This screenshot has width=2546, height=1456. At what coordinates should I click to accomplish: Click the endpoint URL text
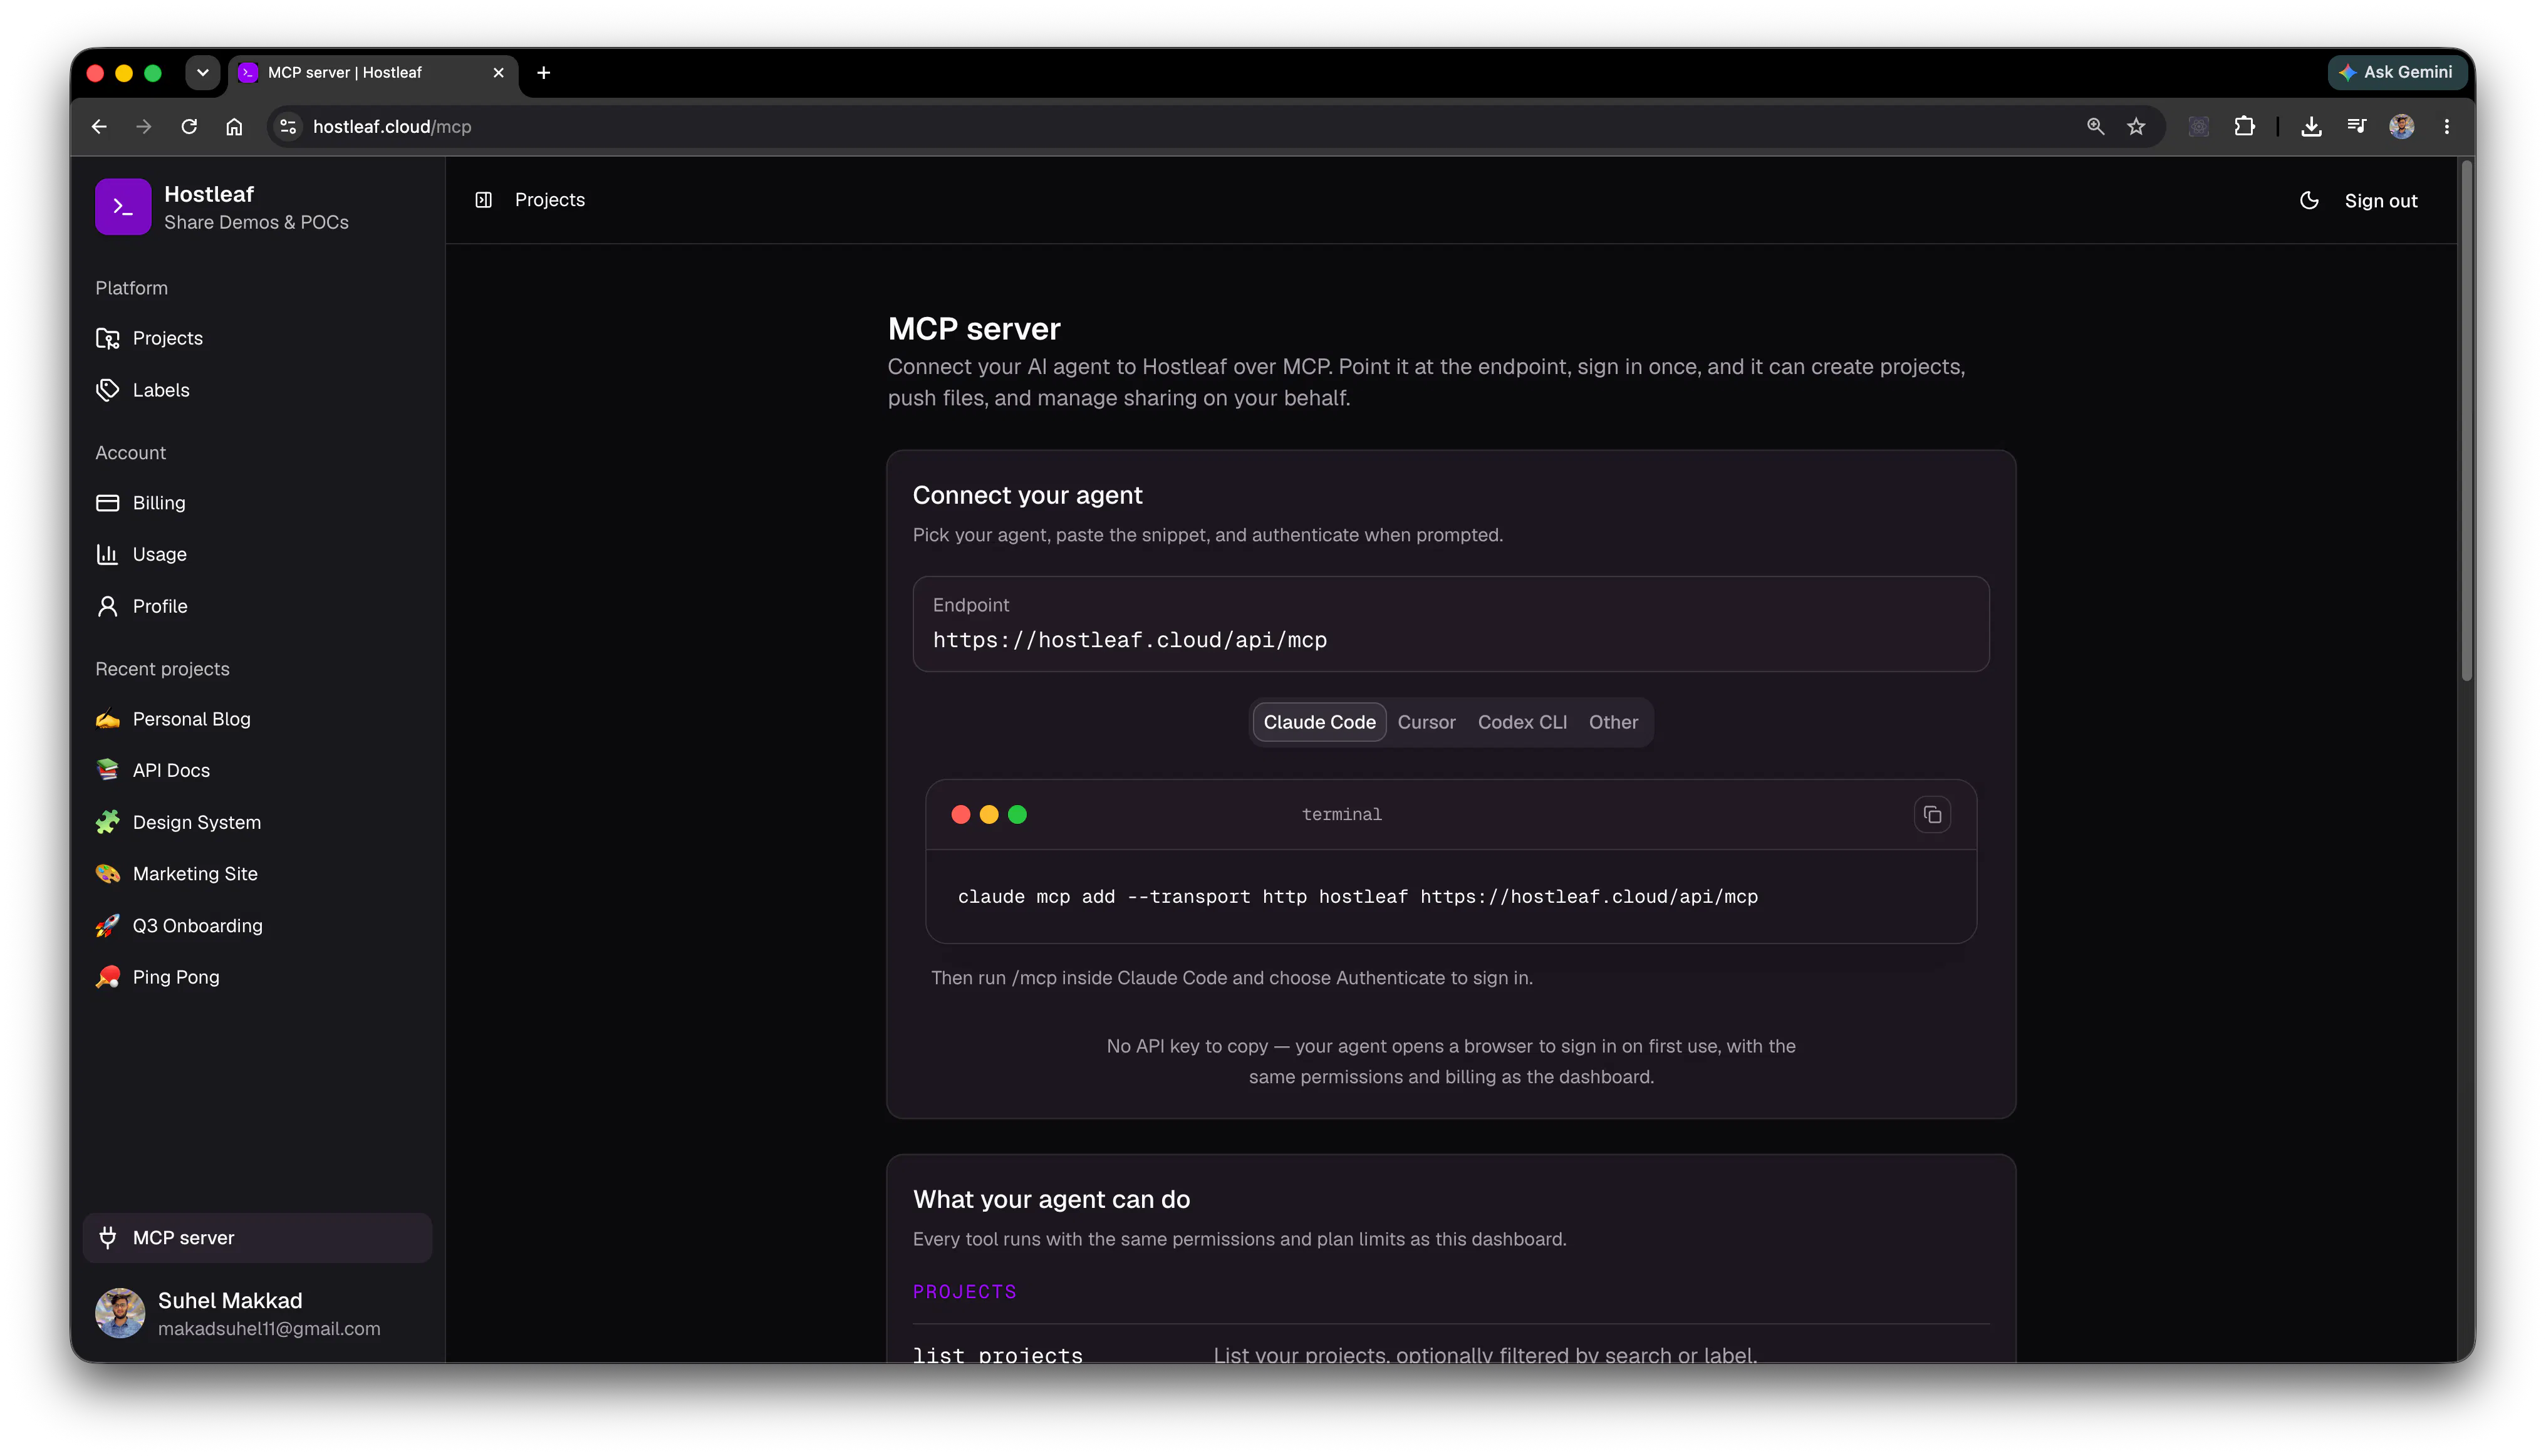coord(1130,640)
